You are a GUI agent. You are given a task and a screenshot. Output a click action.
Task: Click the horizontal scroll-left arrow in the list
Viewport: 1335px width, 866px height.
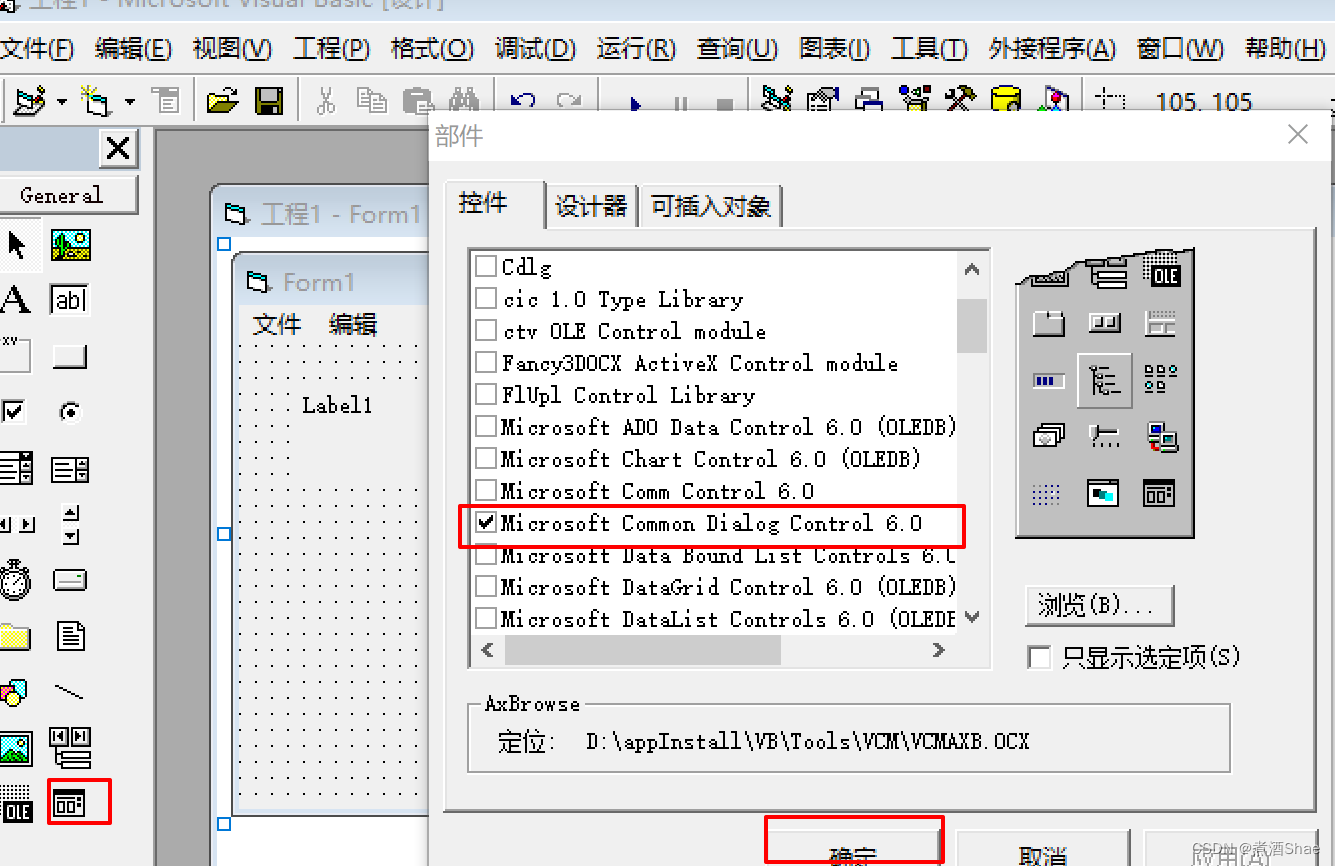pyautogui.click(x=488, y=650)
